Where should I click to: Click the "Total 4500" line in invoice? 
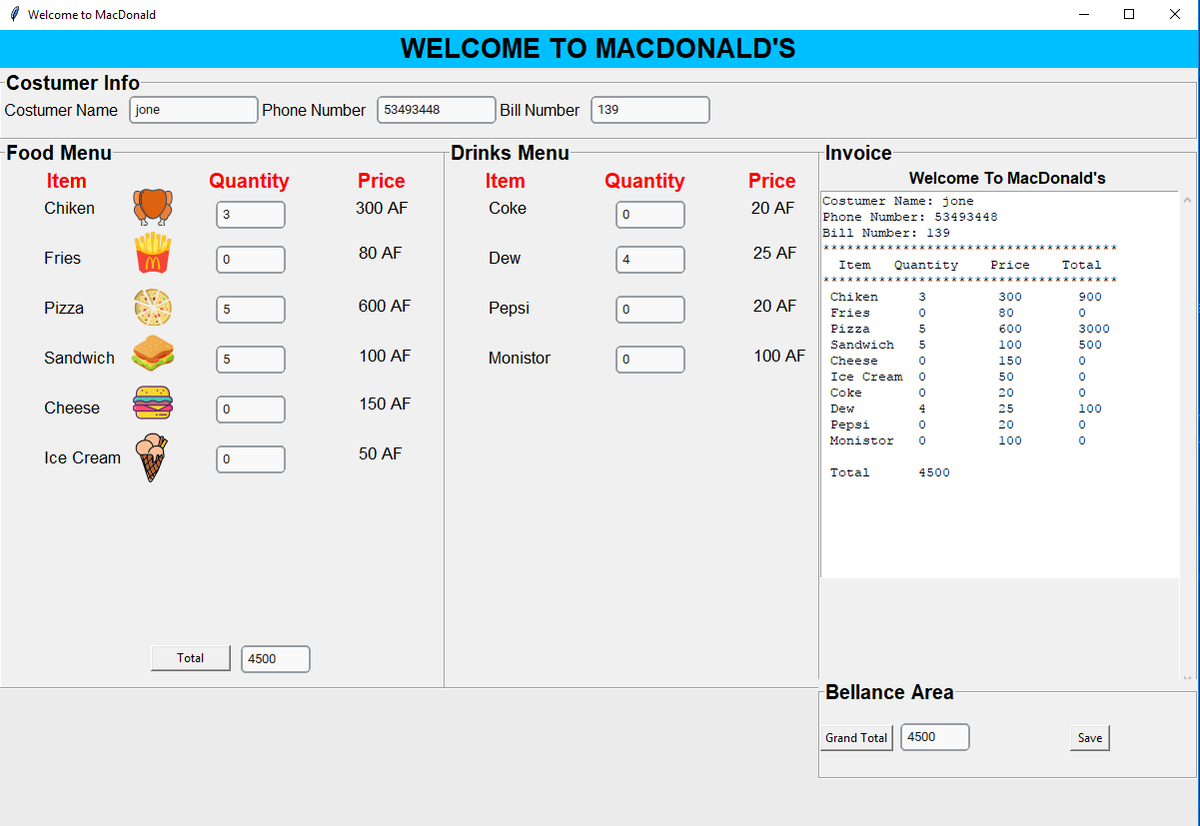coord(890,473)
